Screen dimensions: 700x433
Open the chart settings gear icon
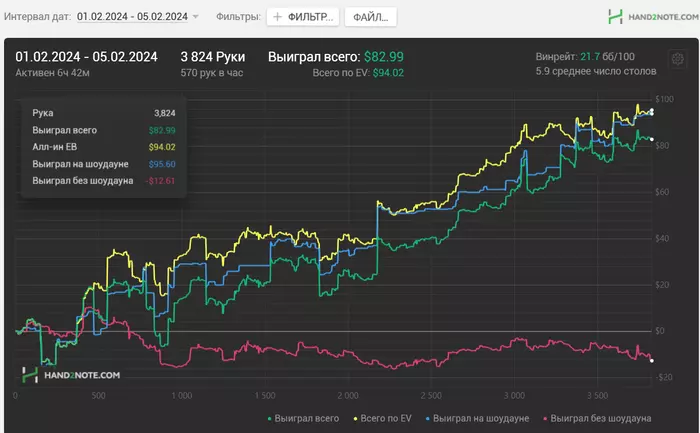coord(678,59)
